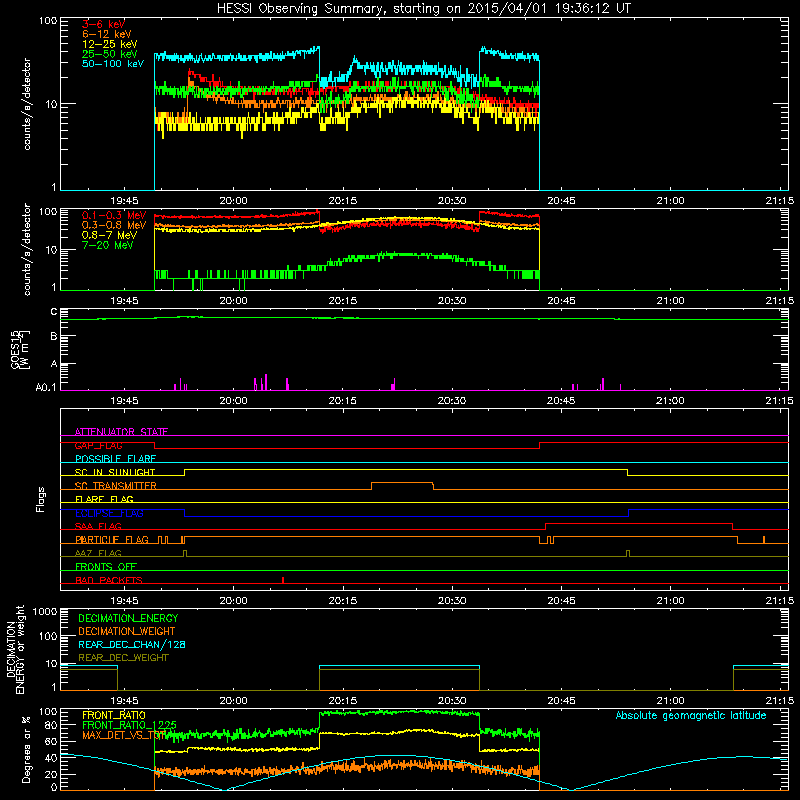Select the GAP_FLAG label
This screenshot has height=800, width=800.
pyautogui.click(x=98, y=445)
